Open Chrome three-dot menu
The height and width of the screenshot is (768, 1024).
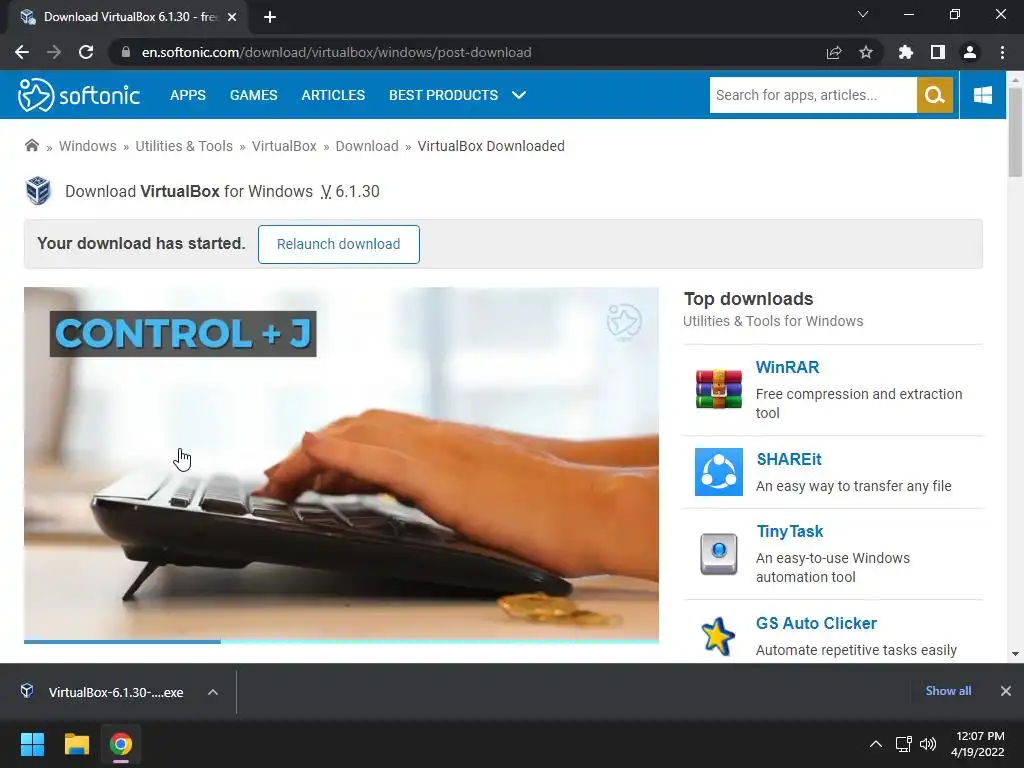pyautogui.click(x=1002, y=52)
